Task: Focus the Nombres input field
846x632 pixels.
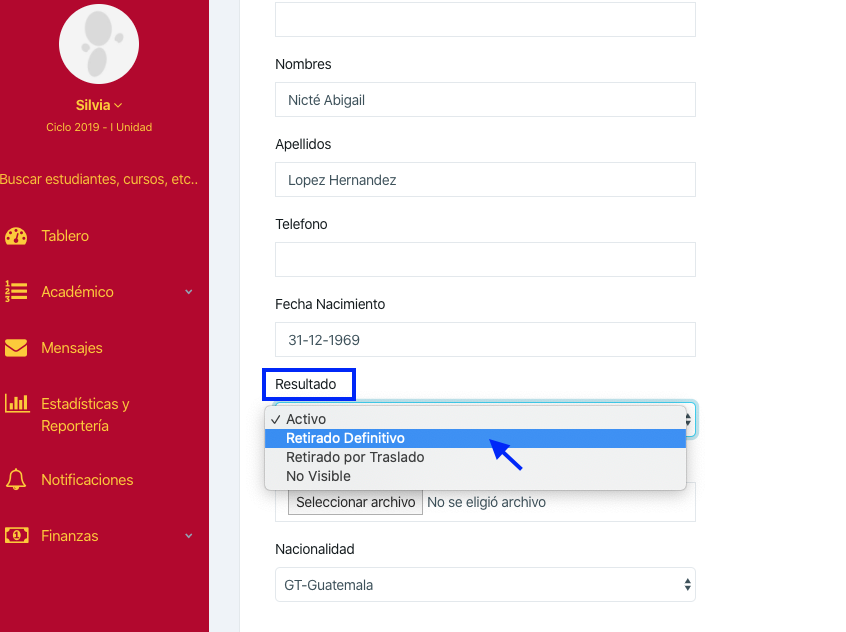Action: [x=485, y=100]
